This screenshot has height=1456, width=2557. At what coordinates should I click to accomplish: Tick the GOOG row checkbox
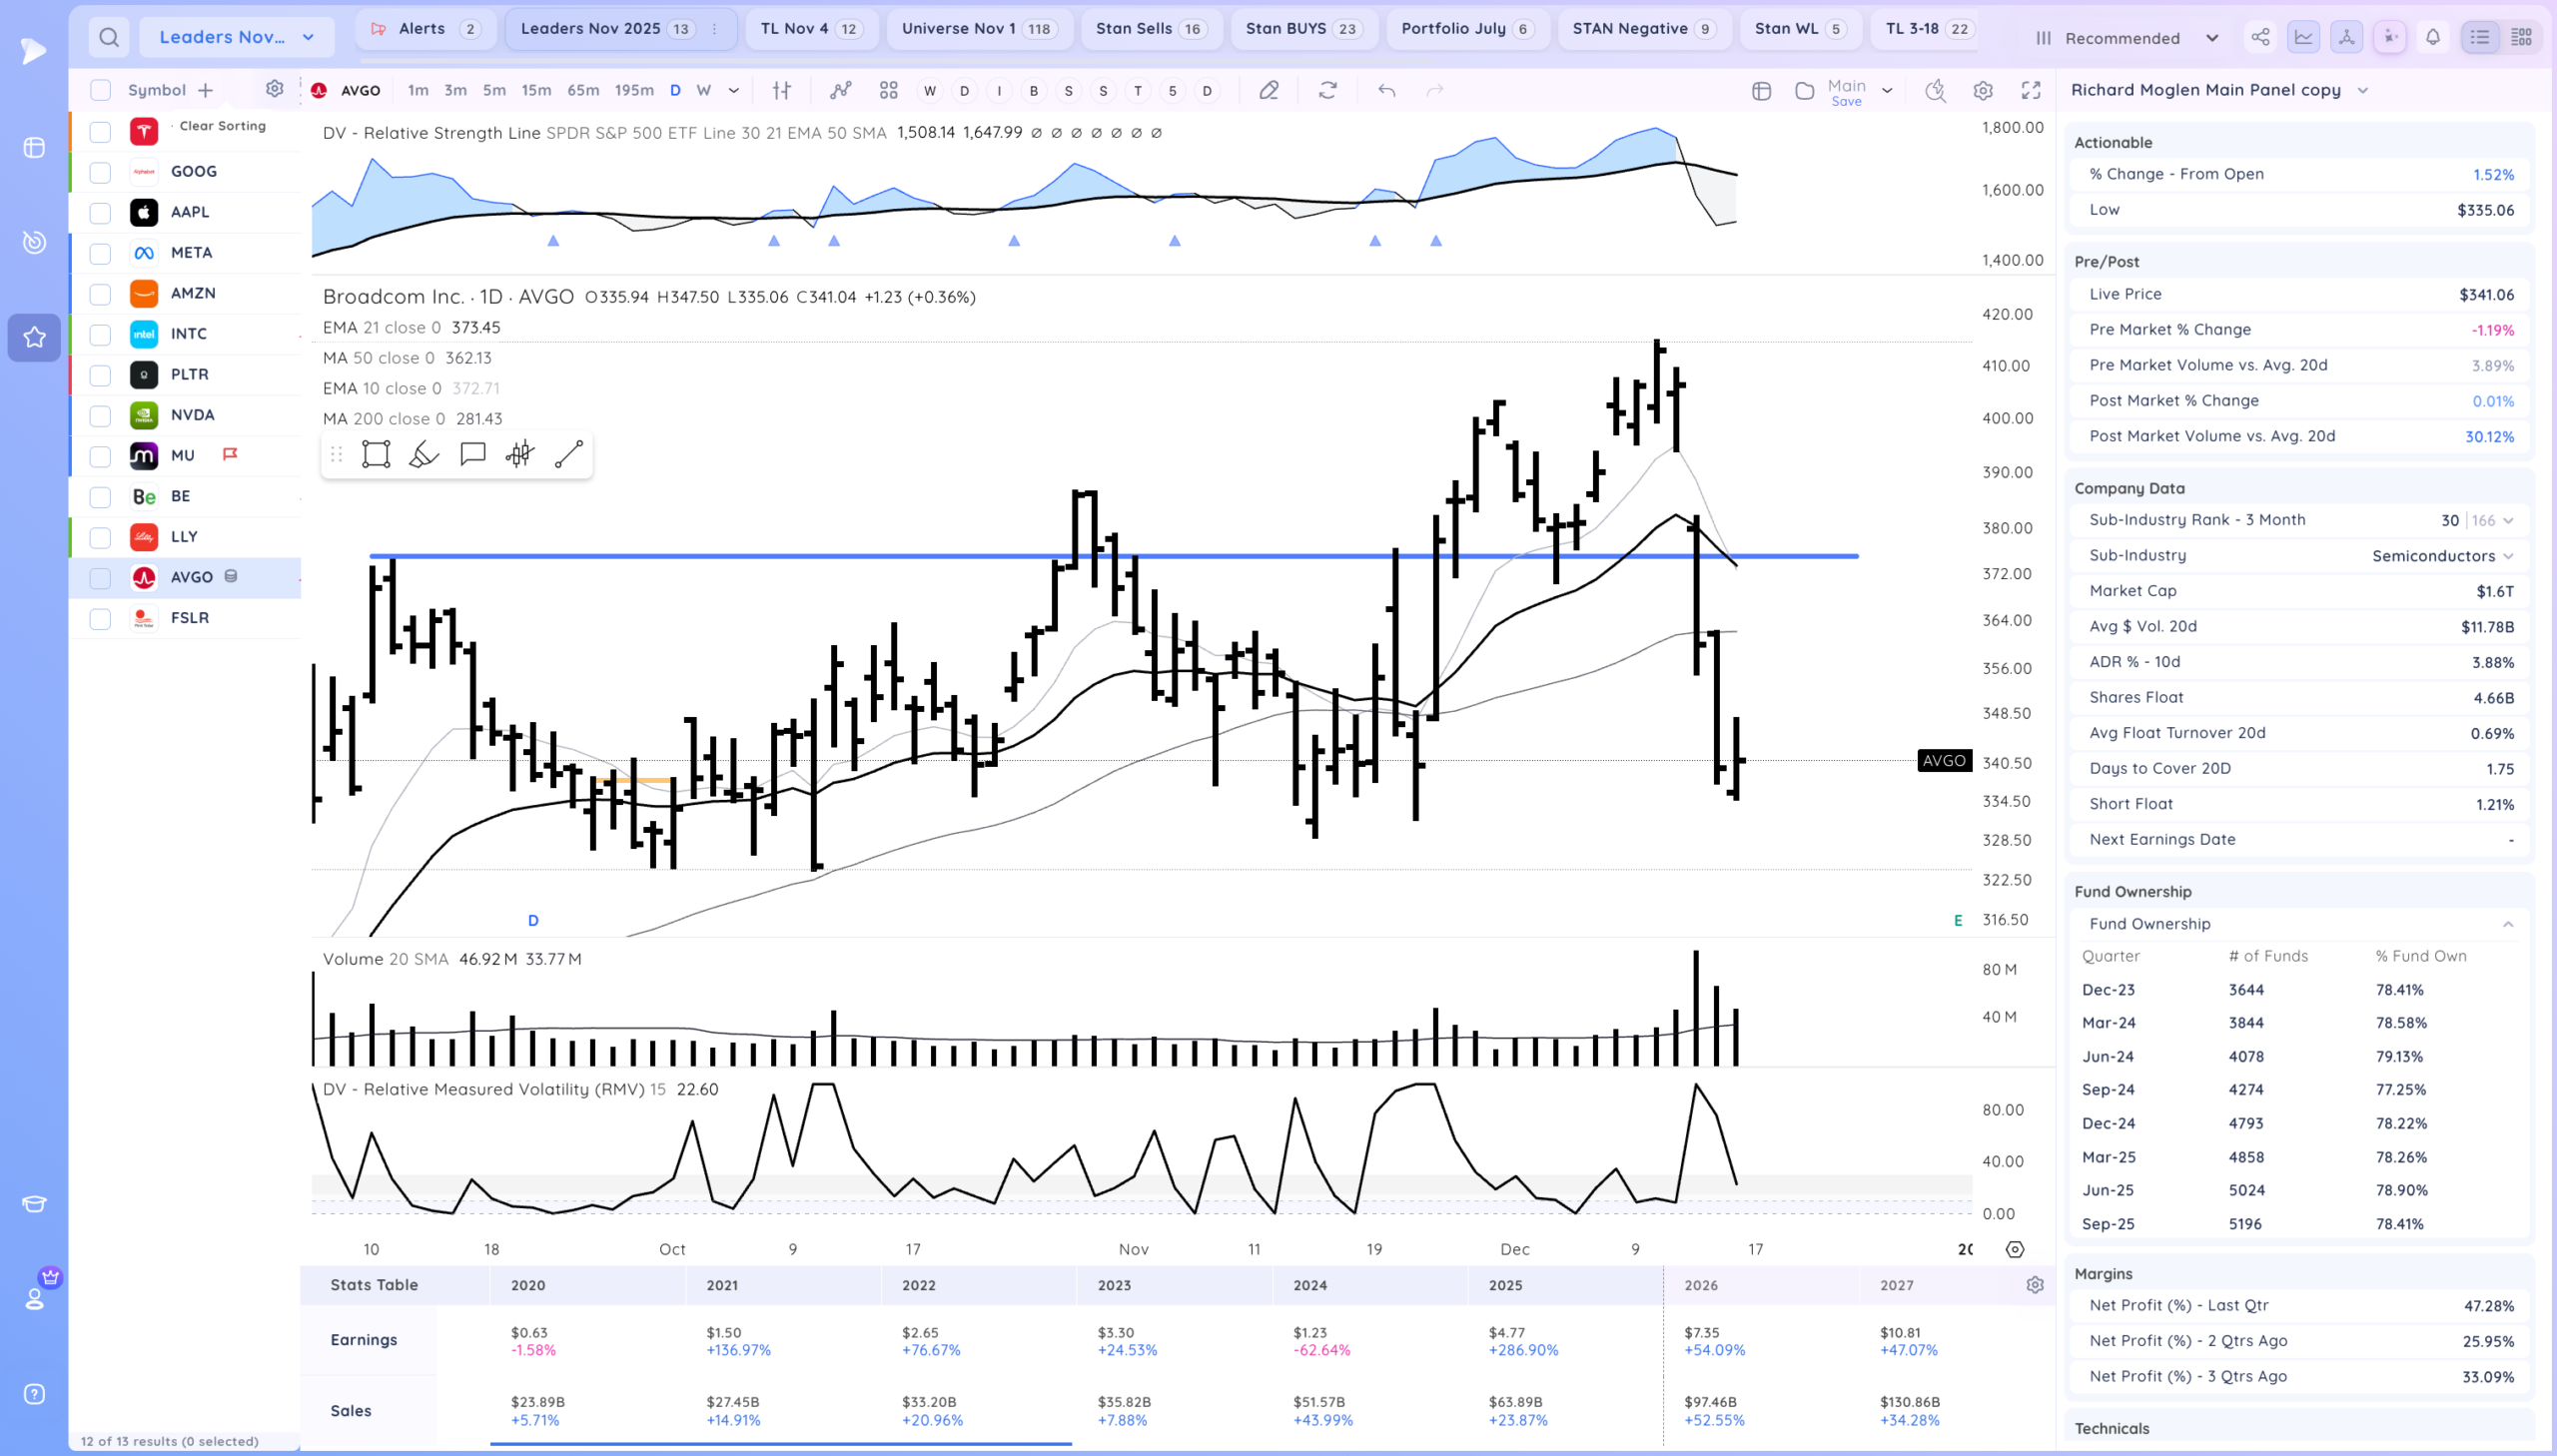(x=100, y=172)
